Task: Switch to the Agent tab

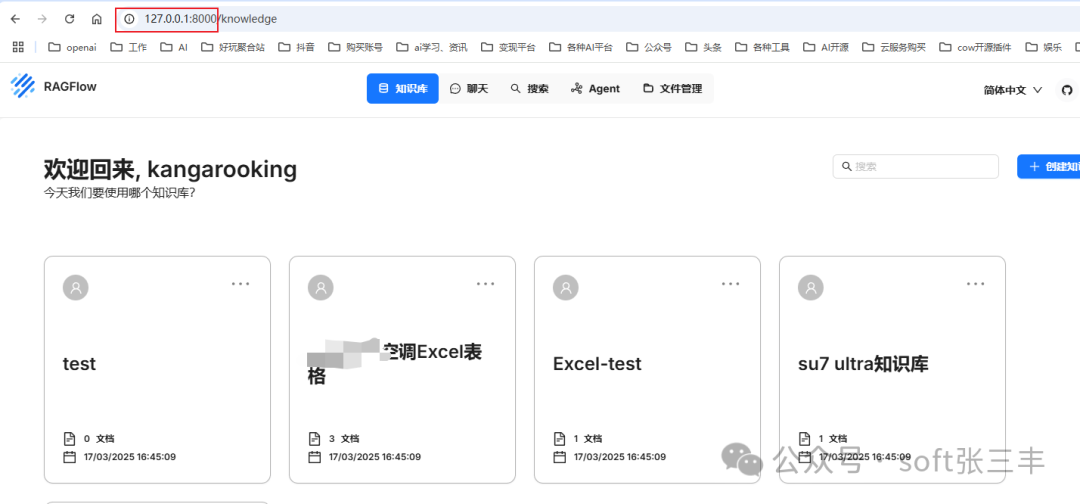Action: point(595,89)
